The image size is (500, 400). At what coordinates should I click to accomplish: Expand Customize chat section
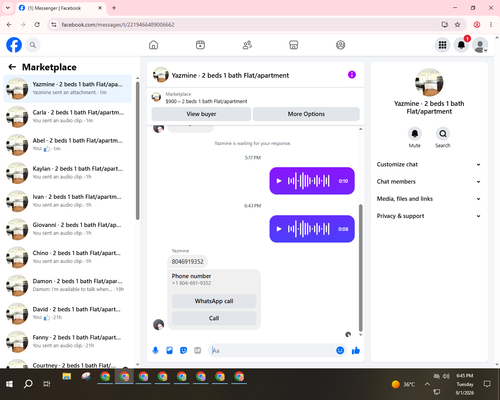point(429,164)
